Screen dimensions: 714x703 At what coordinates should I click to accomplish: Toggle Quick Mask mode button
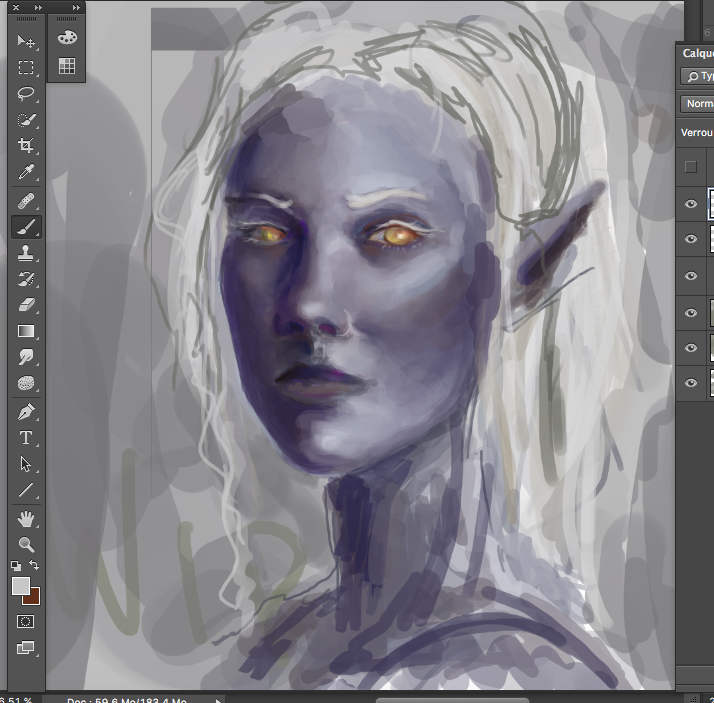click(26, 621)
